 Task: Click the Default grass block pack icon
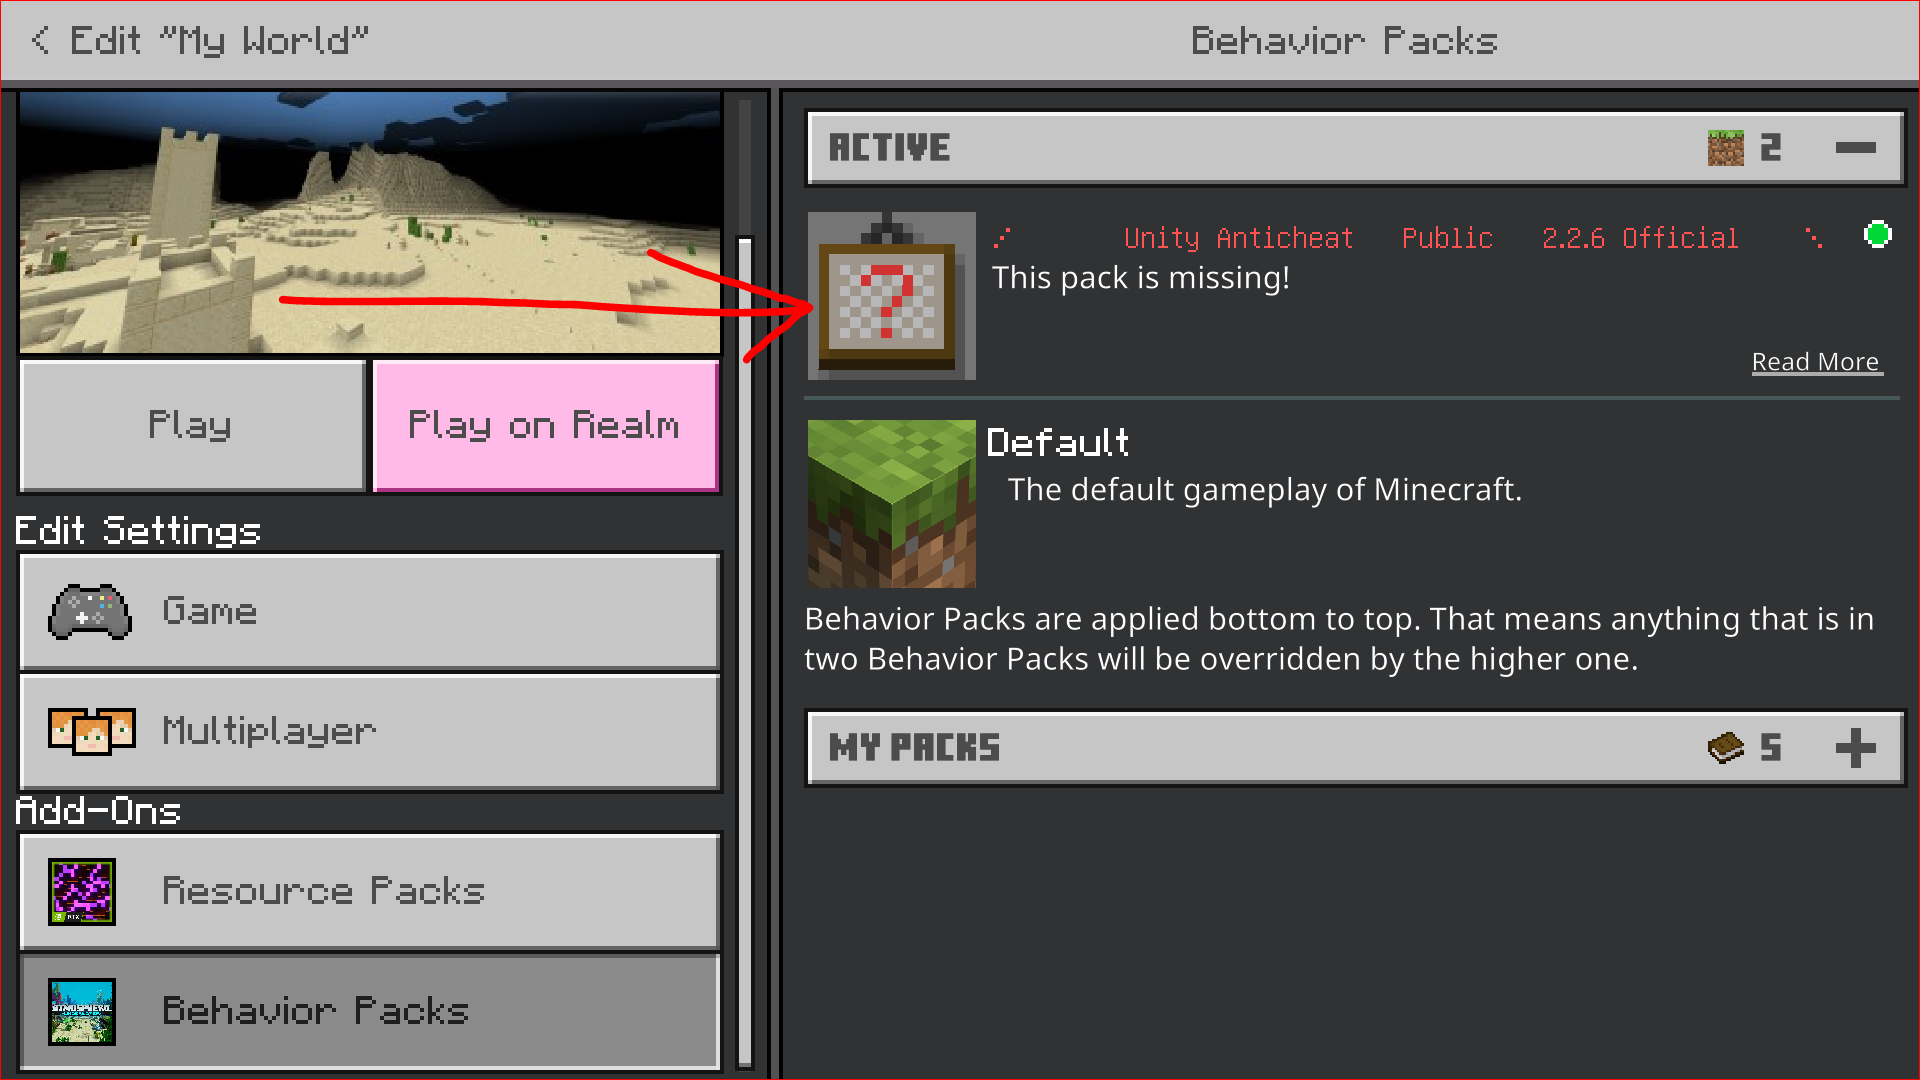891,504
